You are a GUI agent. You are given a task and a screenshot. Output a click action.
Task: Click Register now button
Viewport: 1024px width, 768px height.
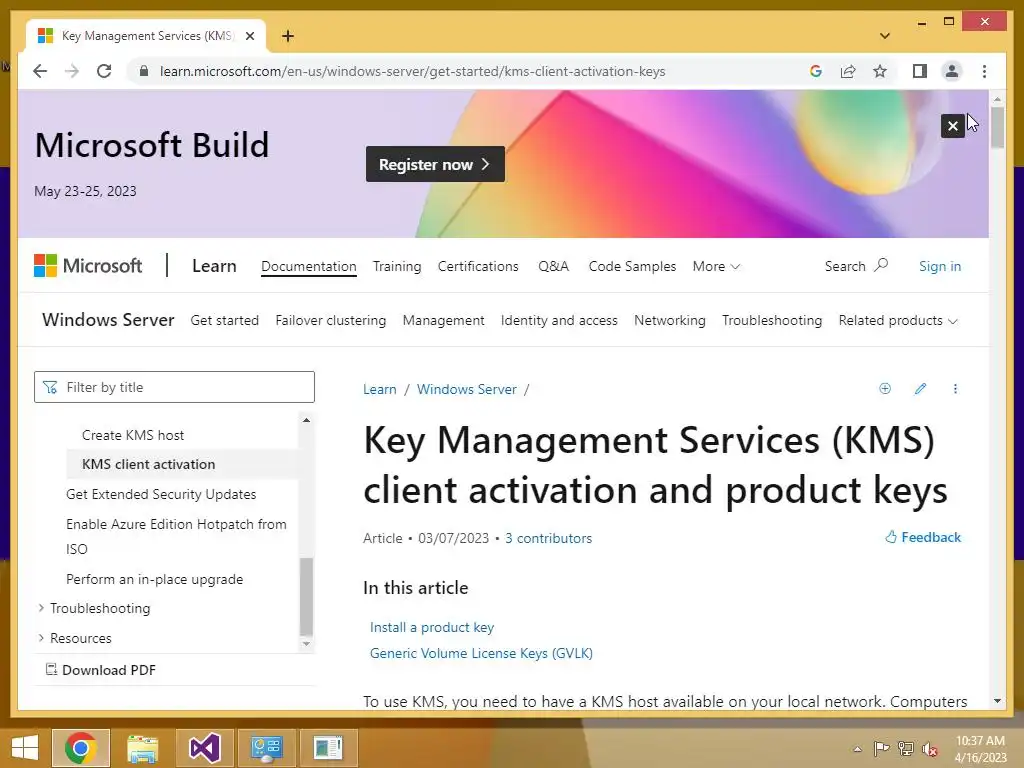pos(435,164)
